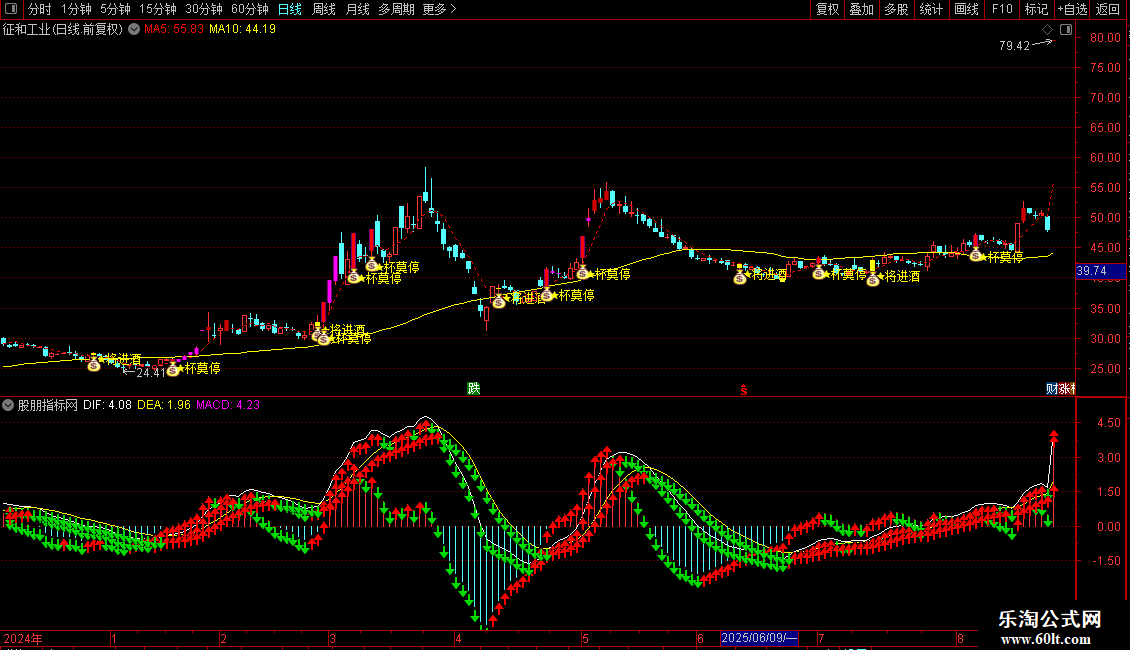Click month 8 marker on time axis

961,638
